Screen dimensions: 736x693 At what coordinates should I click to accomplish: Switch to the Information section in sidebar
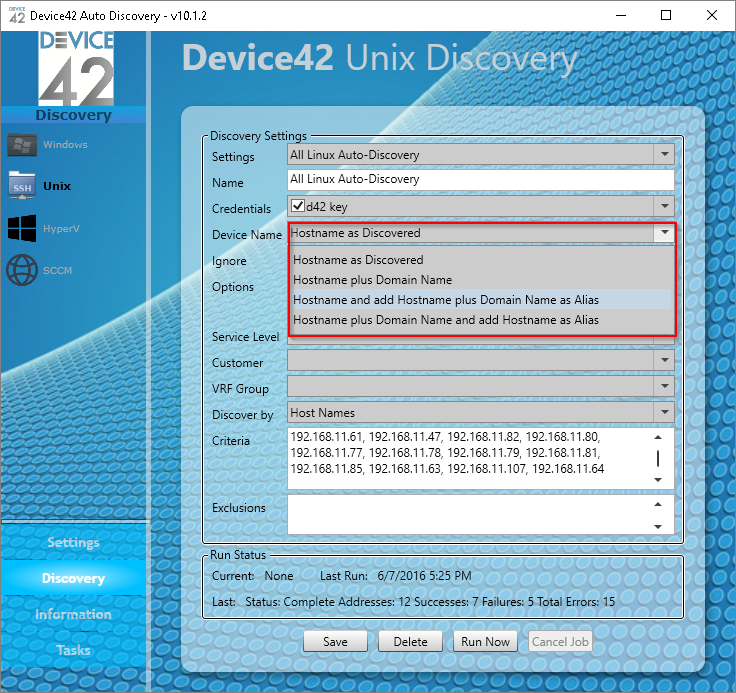coord(73,614)
